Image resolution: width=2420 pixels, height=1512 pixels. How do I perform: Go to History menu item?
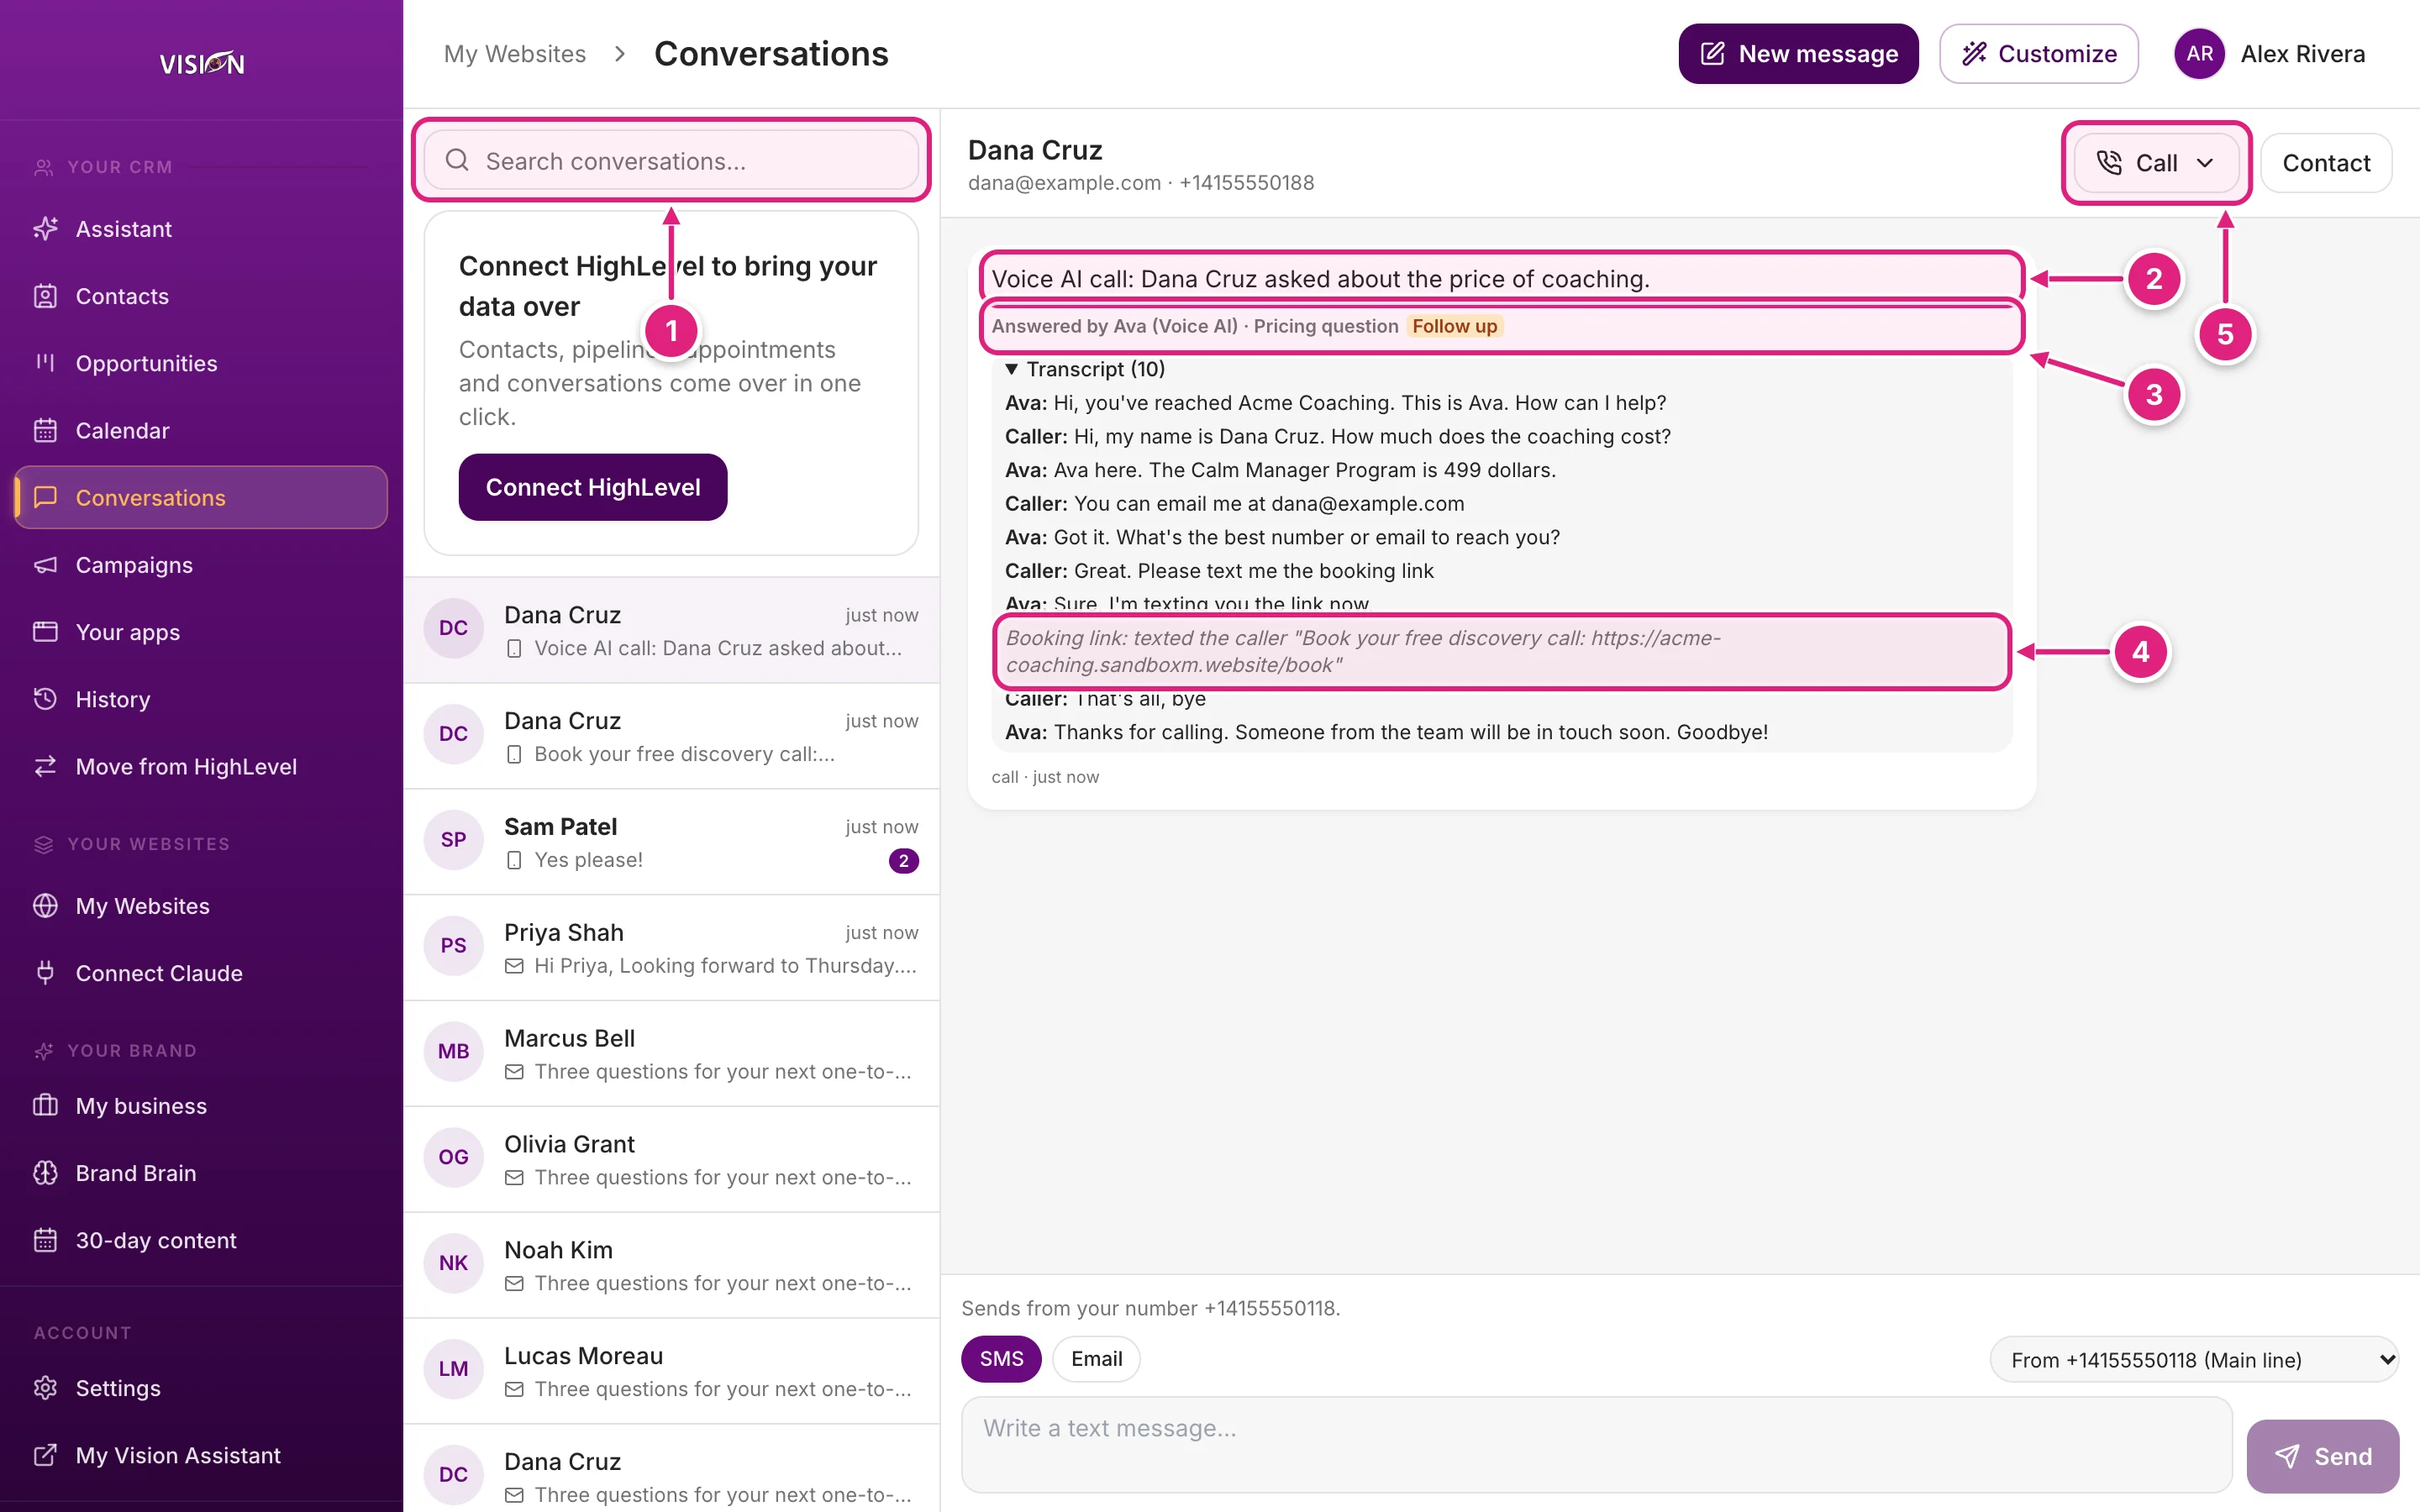pyautogui.click(x=201, y=699)
